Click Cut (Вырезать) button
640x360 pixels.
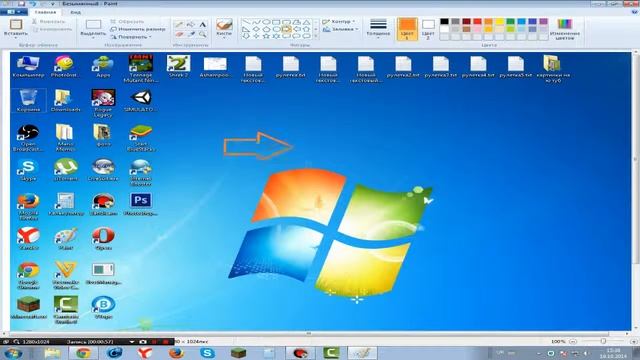[x=49, y=21]
